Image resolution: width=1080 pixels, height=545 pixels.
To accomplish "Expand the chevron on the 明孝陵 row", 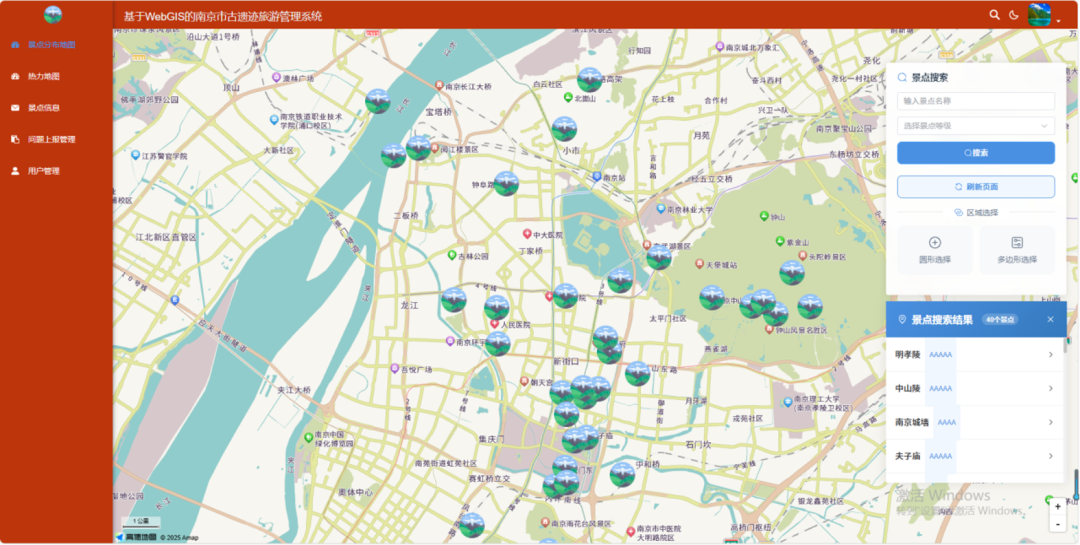I will pos(1050,355).
